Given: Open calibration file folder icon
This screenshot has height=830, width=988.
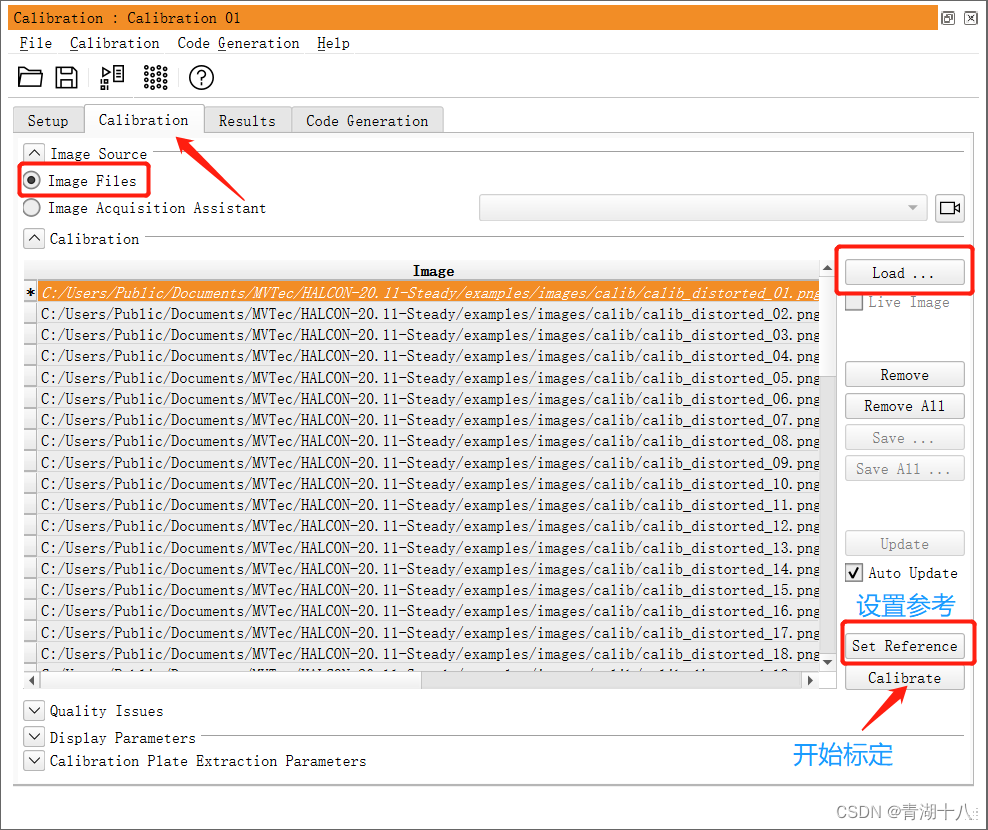Looking at the screenshot, I should point(30,78).
